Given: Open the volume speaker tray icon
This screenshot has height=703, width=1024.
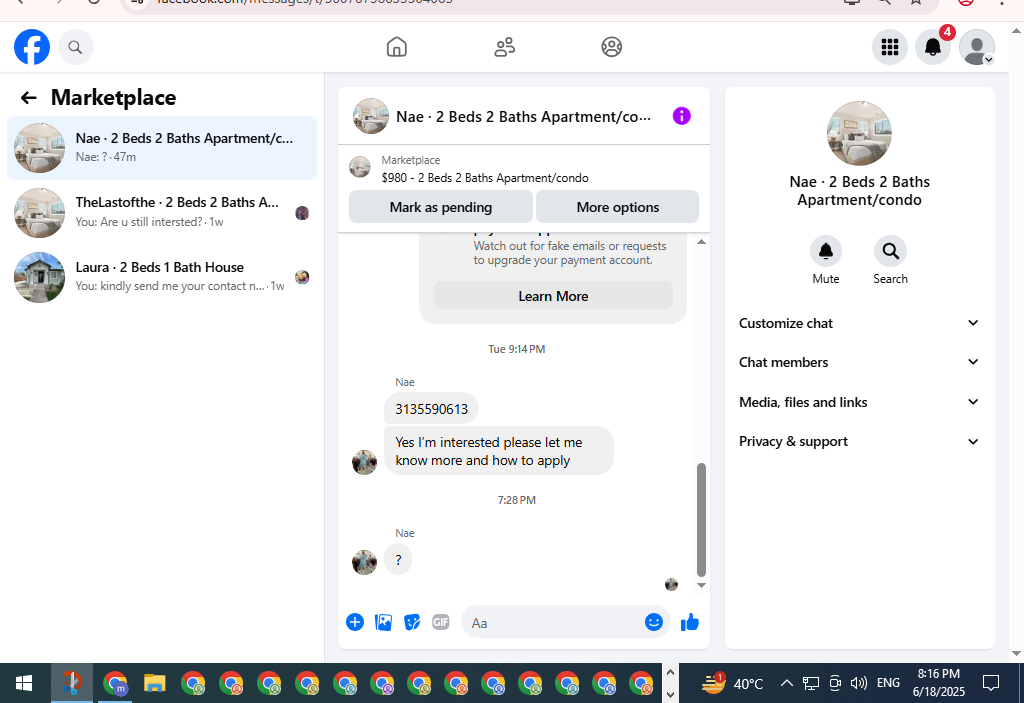Looking at the screenshot, I should 859,683.
